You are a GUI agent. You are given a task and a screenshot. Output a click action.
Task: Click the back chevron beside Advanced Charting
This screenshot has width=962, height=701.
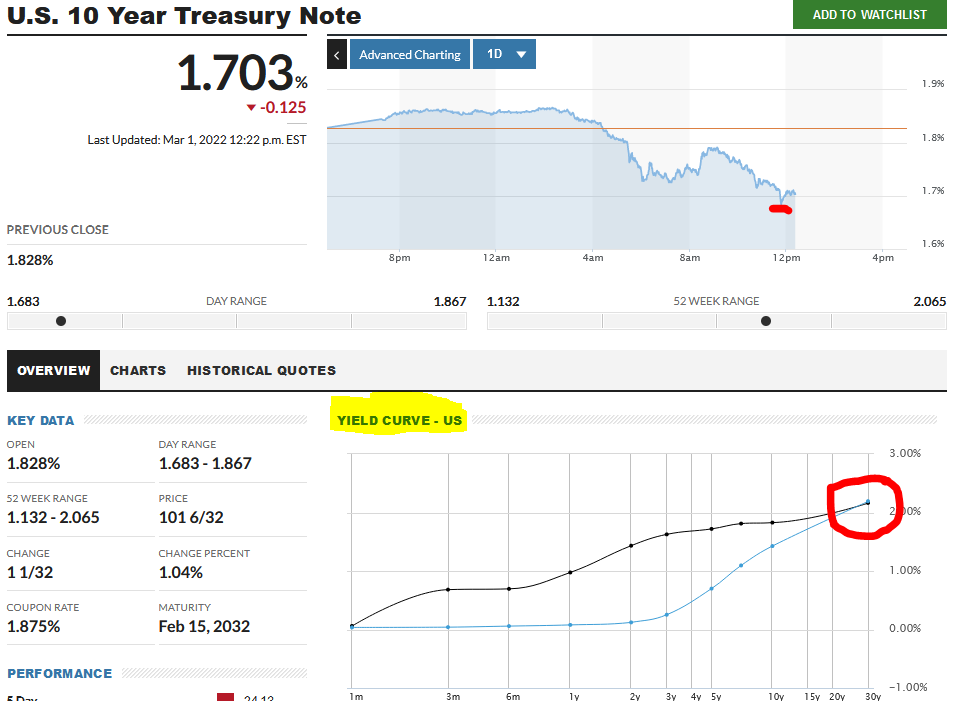(x=337, y=54)
